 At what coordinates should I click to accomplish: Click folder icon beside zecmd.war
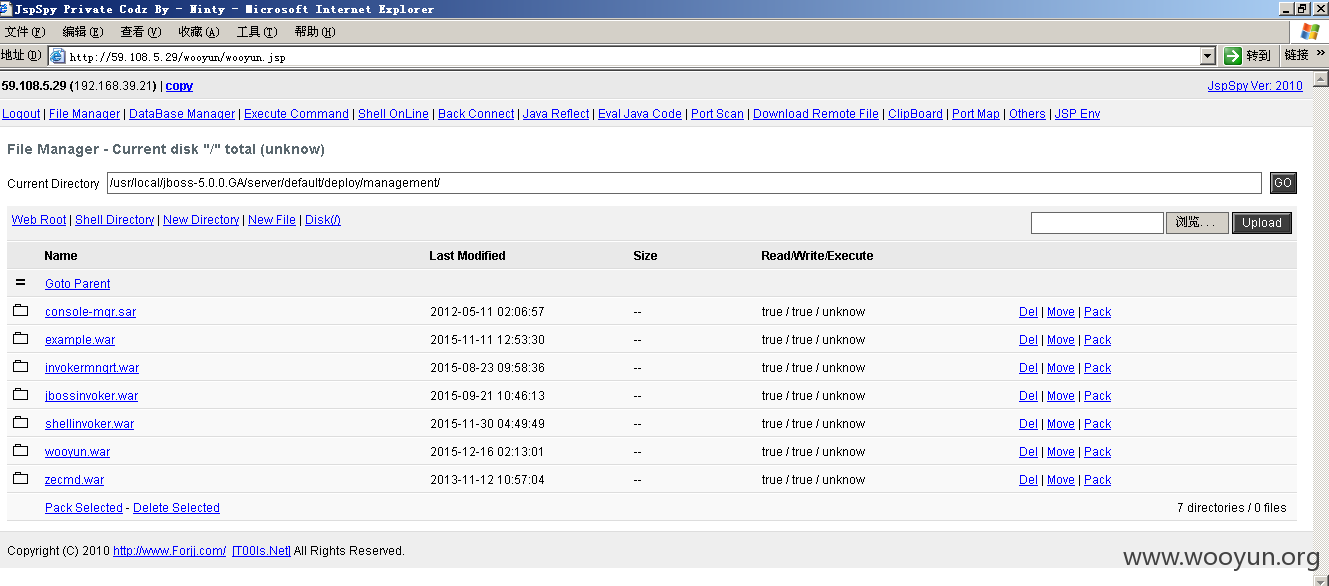20,479
